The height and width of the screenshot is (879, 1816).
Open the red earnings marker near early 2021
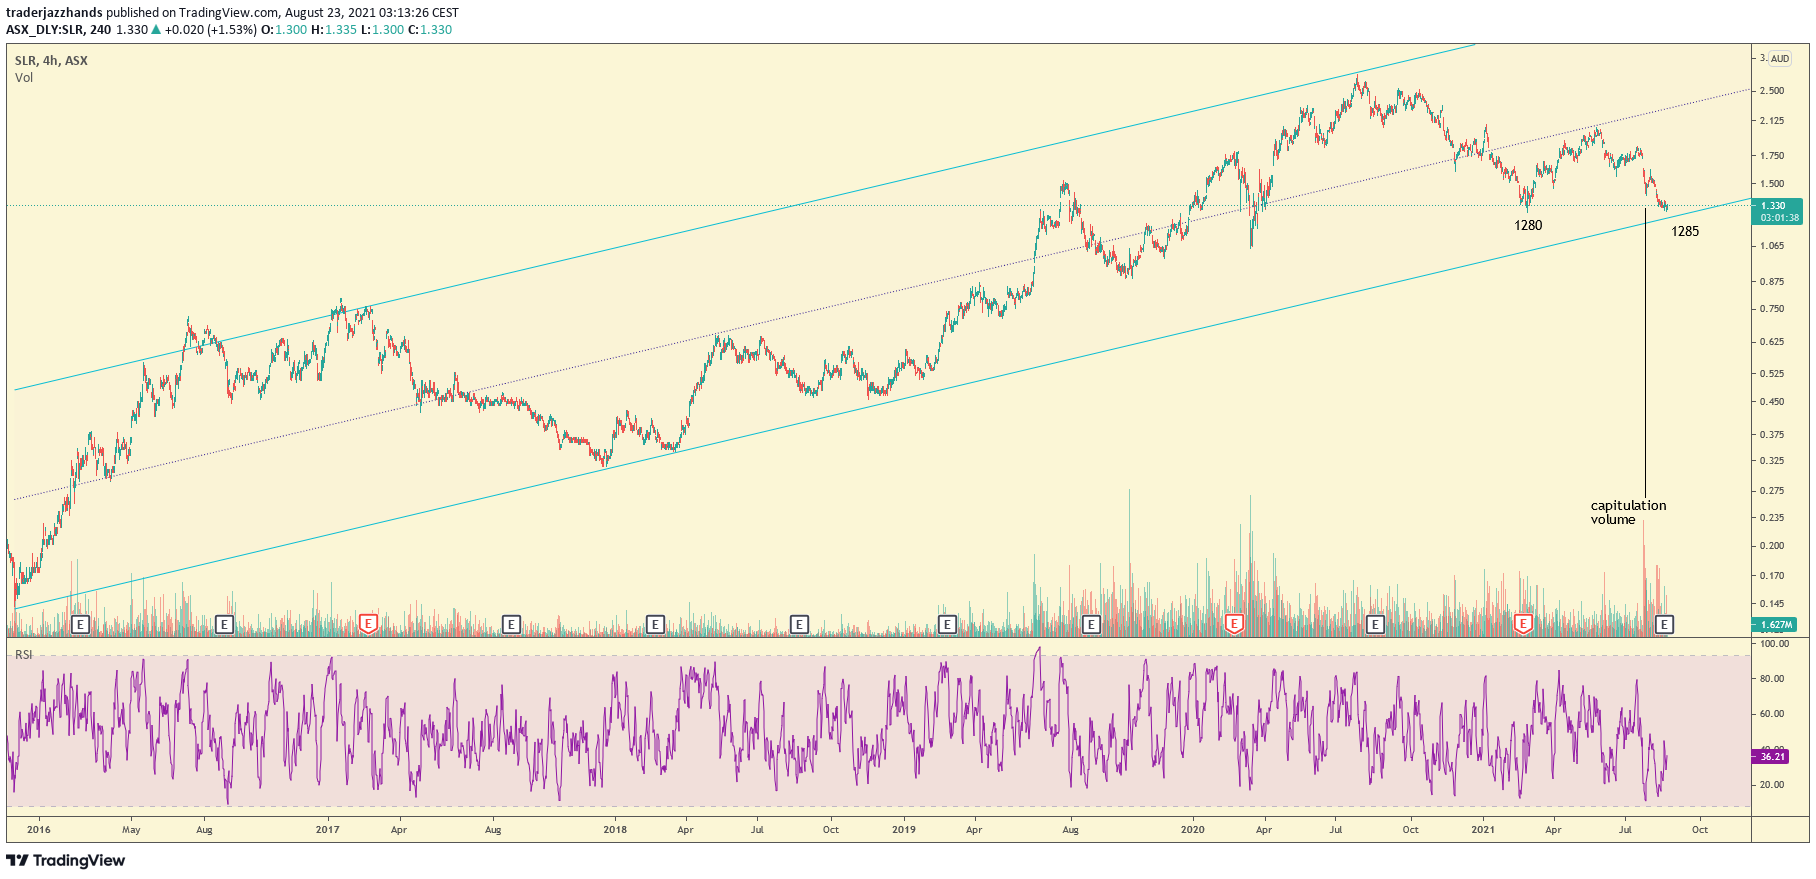click(x=1523, y=624)
